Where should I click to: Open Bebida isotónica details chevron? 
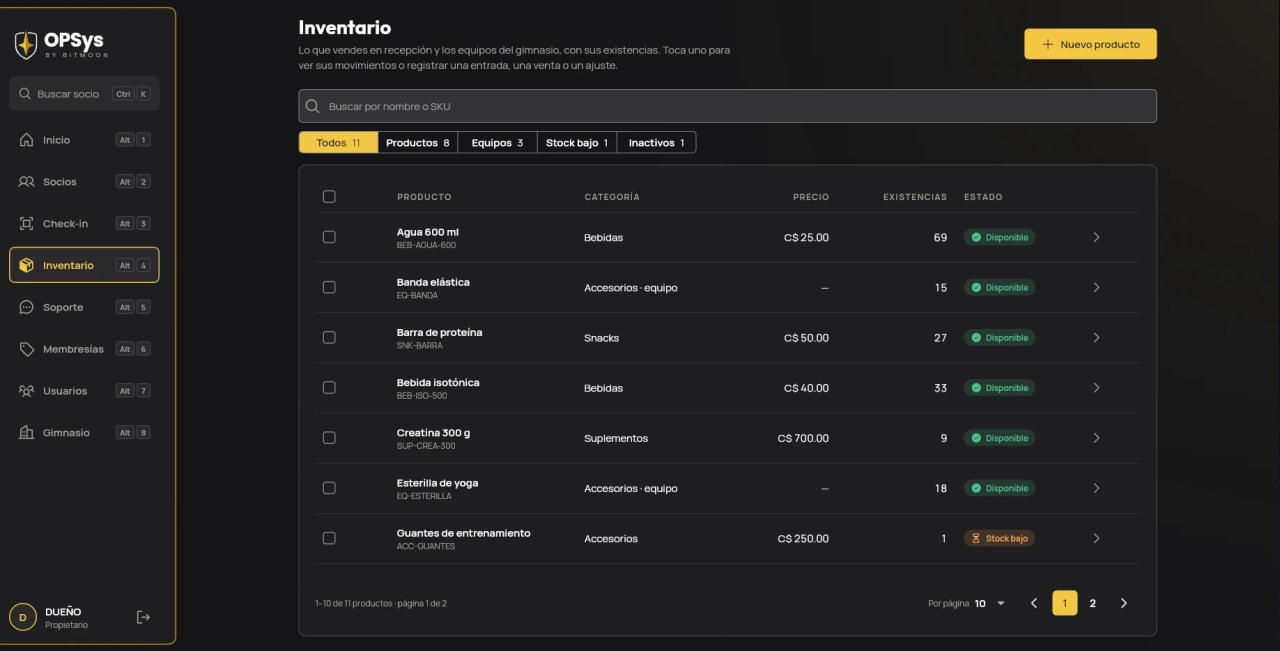pos(1096,388)
